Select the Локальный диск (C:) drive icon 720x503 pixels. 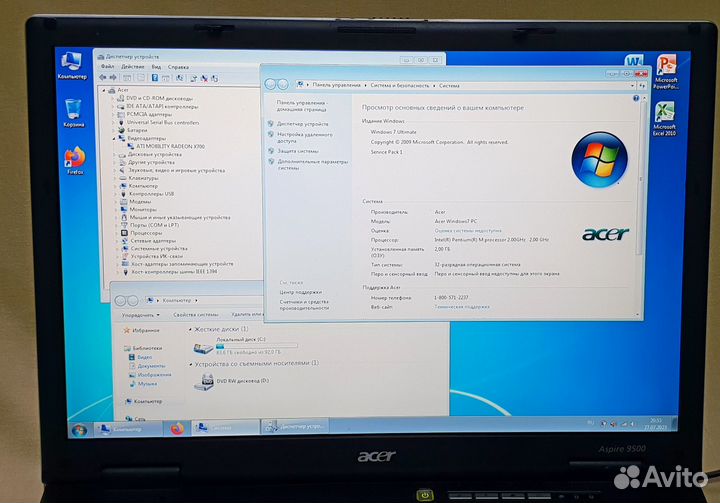tap(204, 347)
